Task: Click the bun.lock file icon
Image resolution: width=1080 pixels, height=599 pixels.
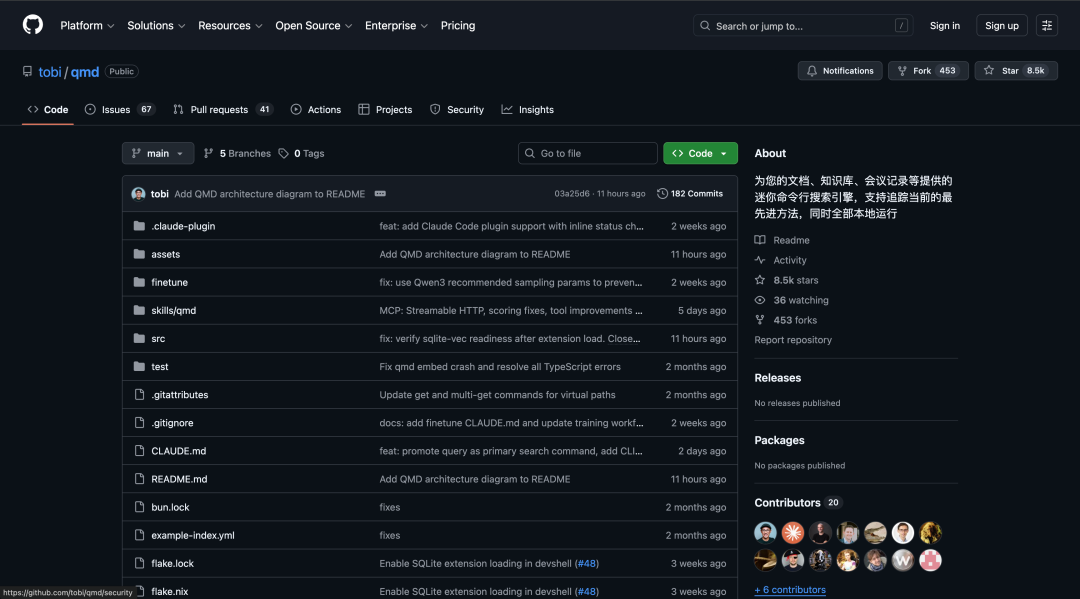Action: click(139, 507)
